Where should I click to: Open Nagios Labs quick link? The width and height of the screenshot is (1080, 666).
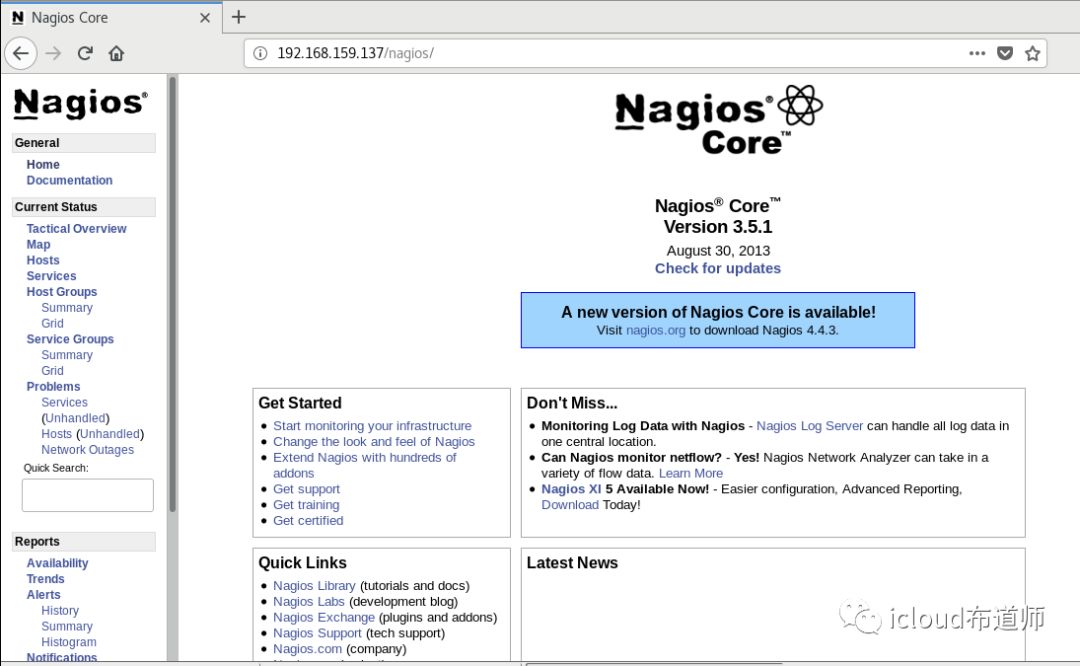click(309, 602)
